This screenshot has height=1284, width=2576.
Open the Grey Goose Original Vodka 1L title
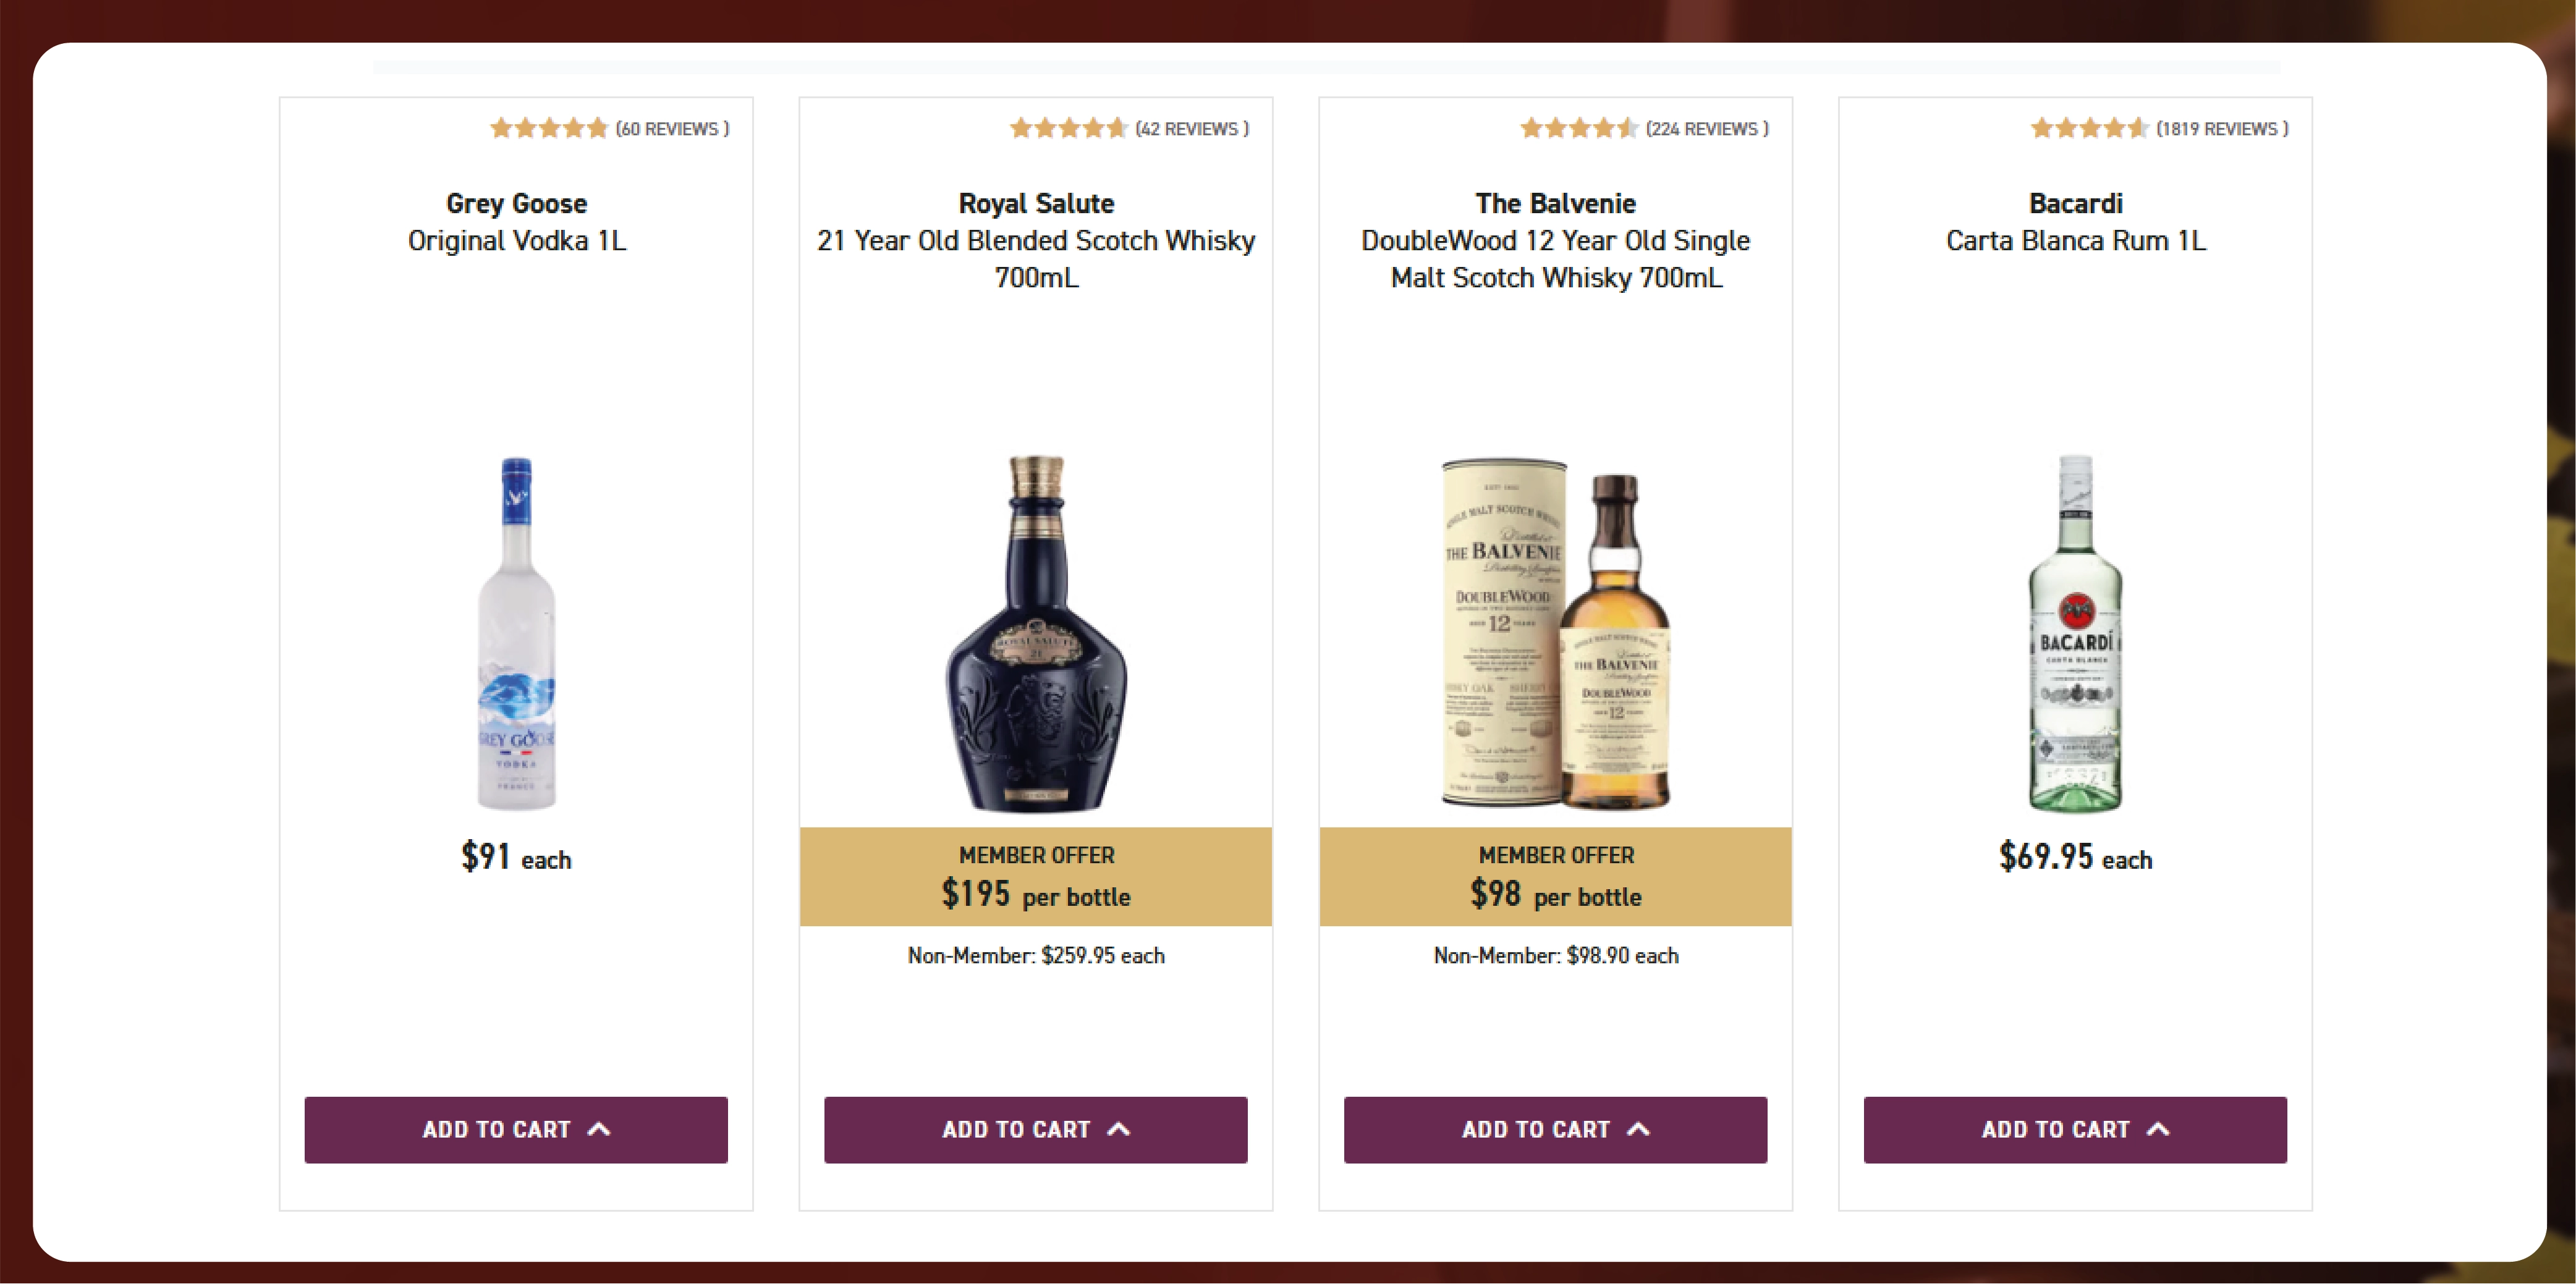click(516, 222)
